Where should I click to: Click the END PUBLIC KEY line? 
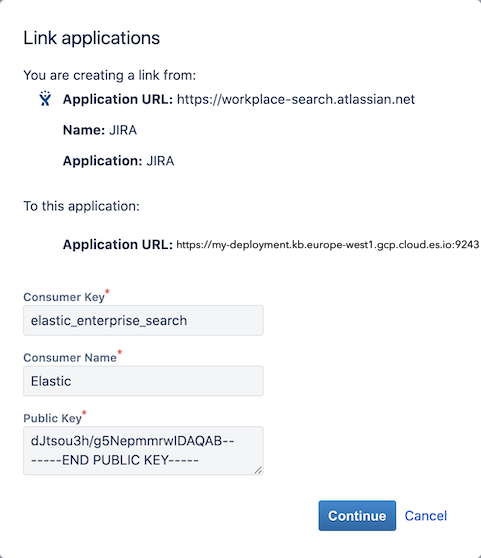pyautogui.click(x=115, y=460)
